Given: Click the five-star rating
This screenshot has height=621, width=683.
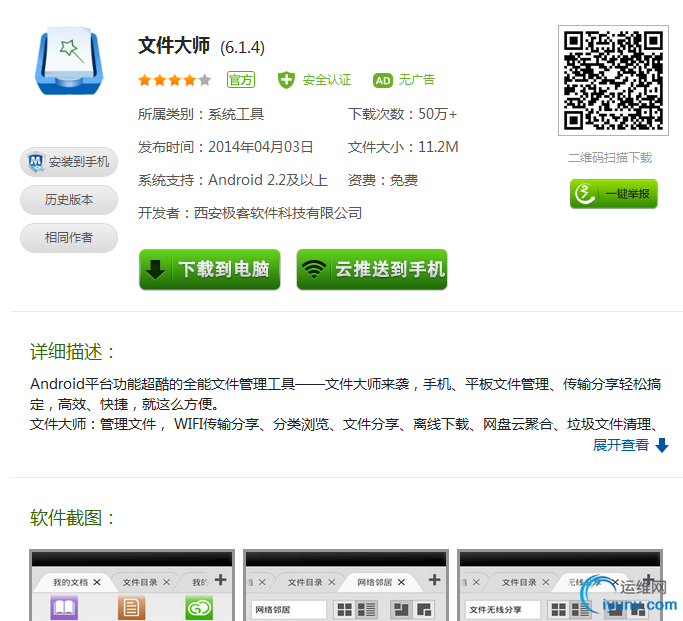Looking at the screenshot, I should pos(175,80).
